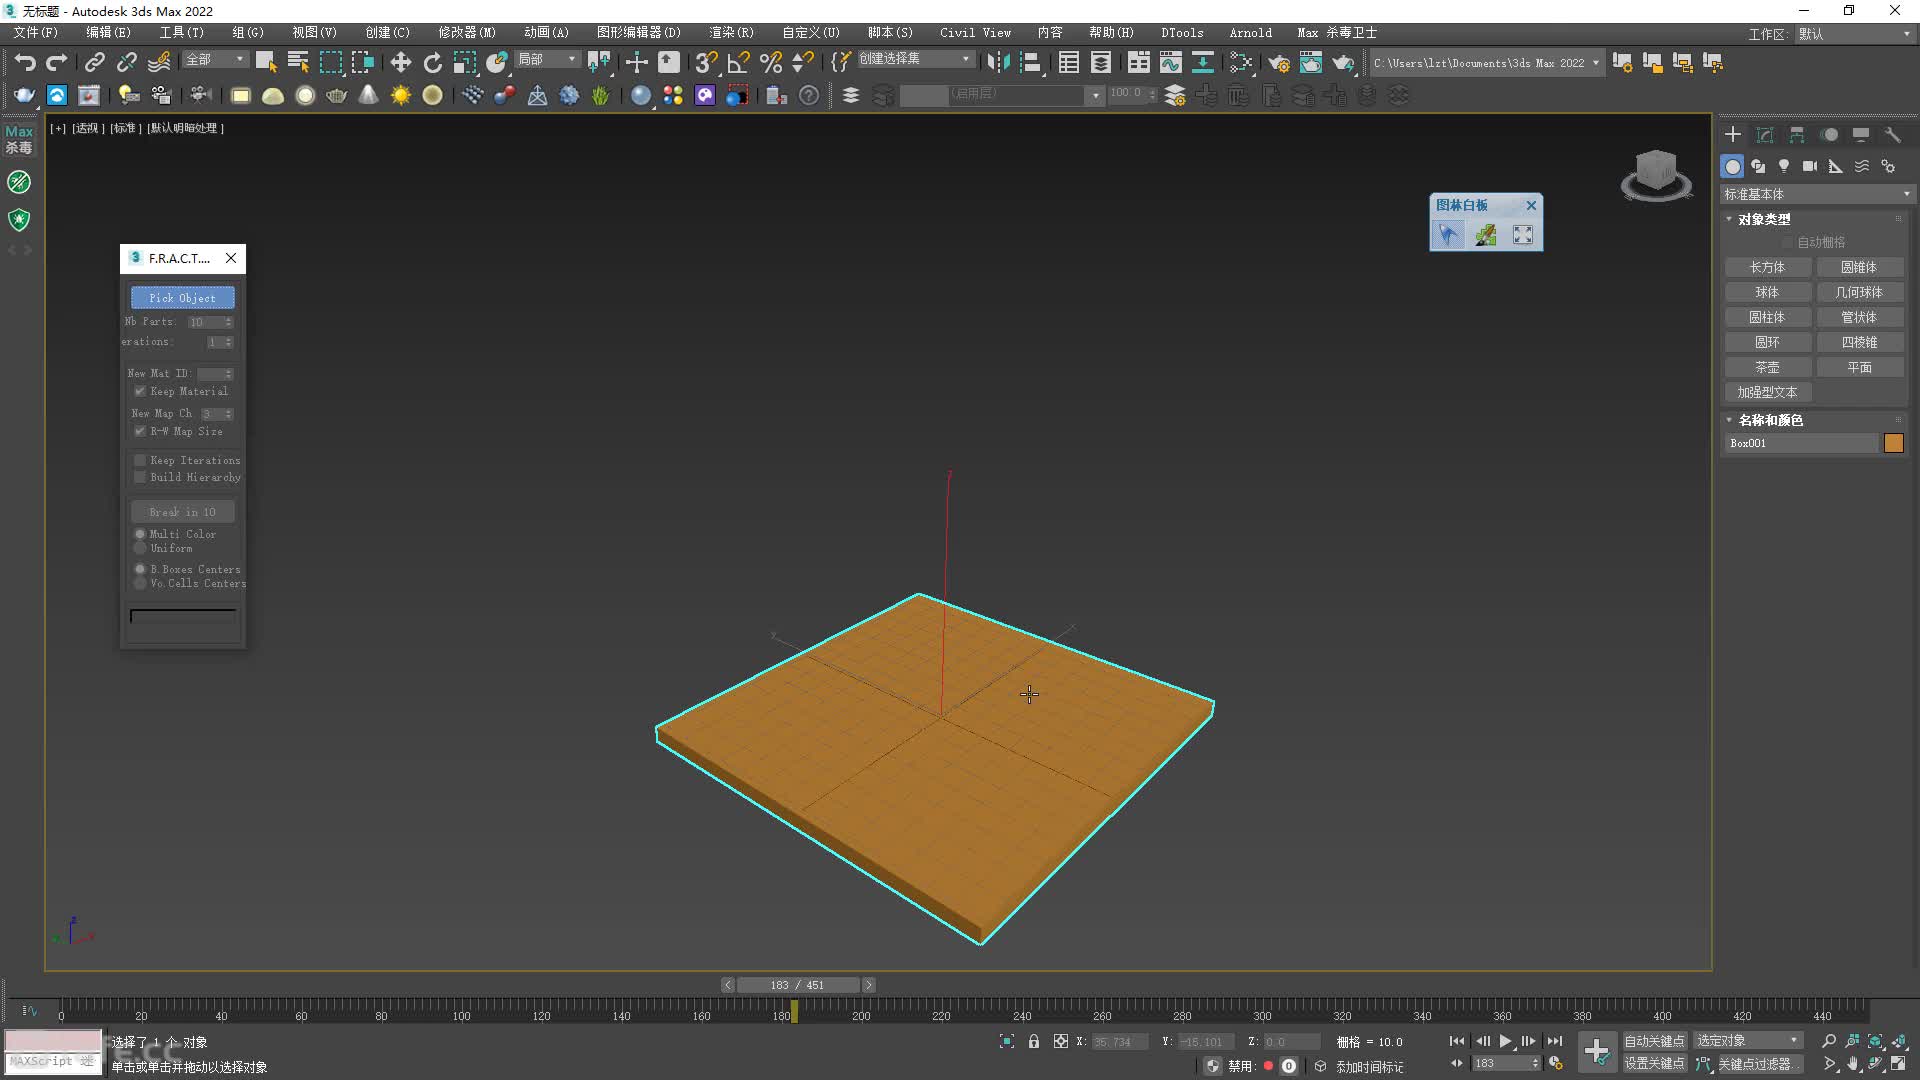Click the 自动关键点 auto key button
1920x1080 pixels.
coord(1654,1041)
